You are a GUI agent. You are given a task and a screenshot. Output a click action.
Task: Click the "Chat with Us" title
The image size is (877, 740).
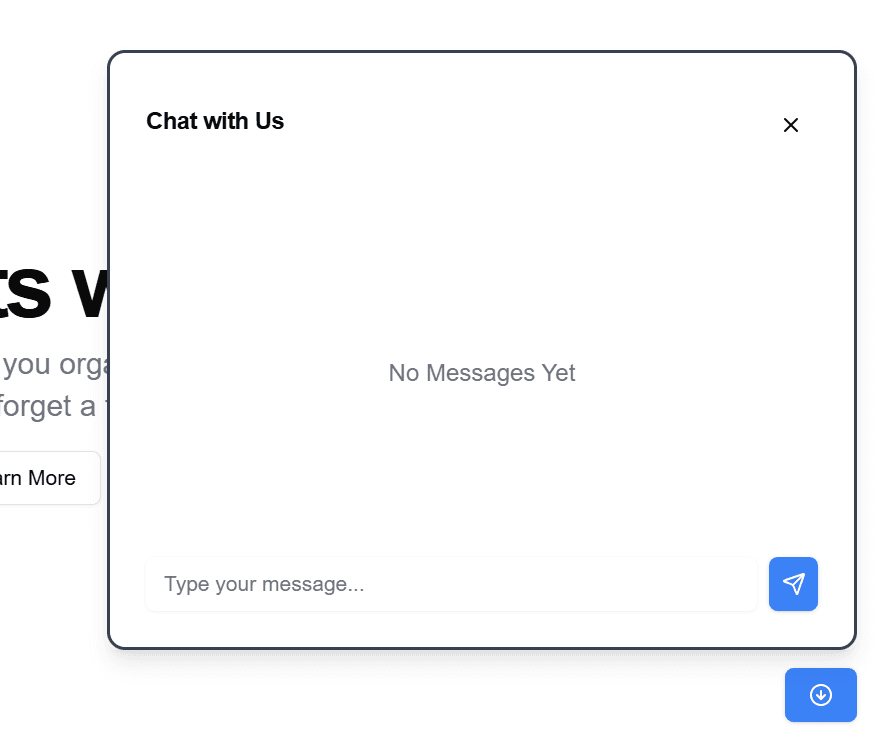[215, 121]
